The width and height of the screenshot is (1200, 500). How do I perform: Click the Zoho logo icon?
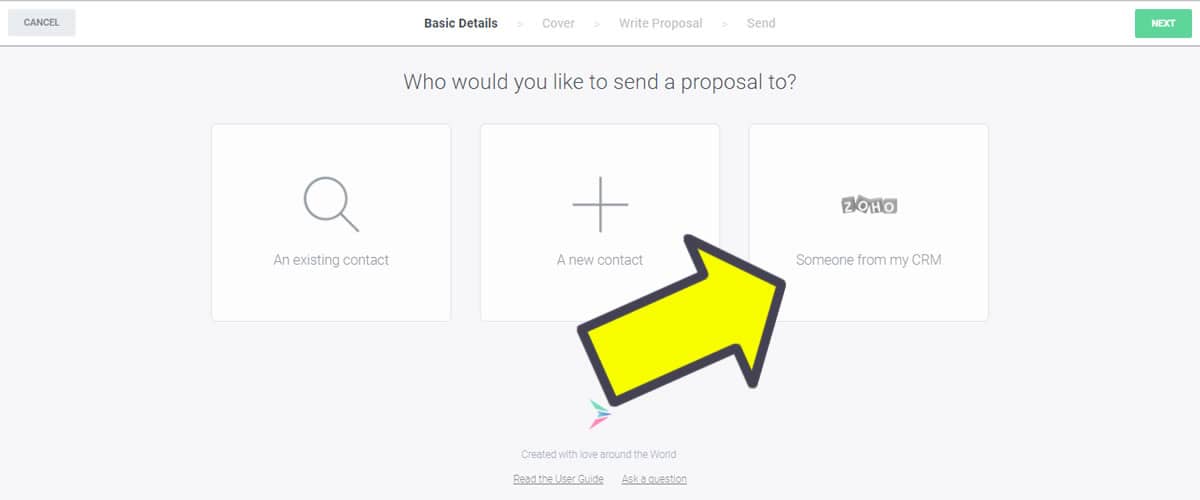[x=868, y=206]
